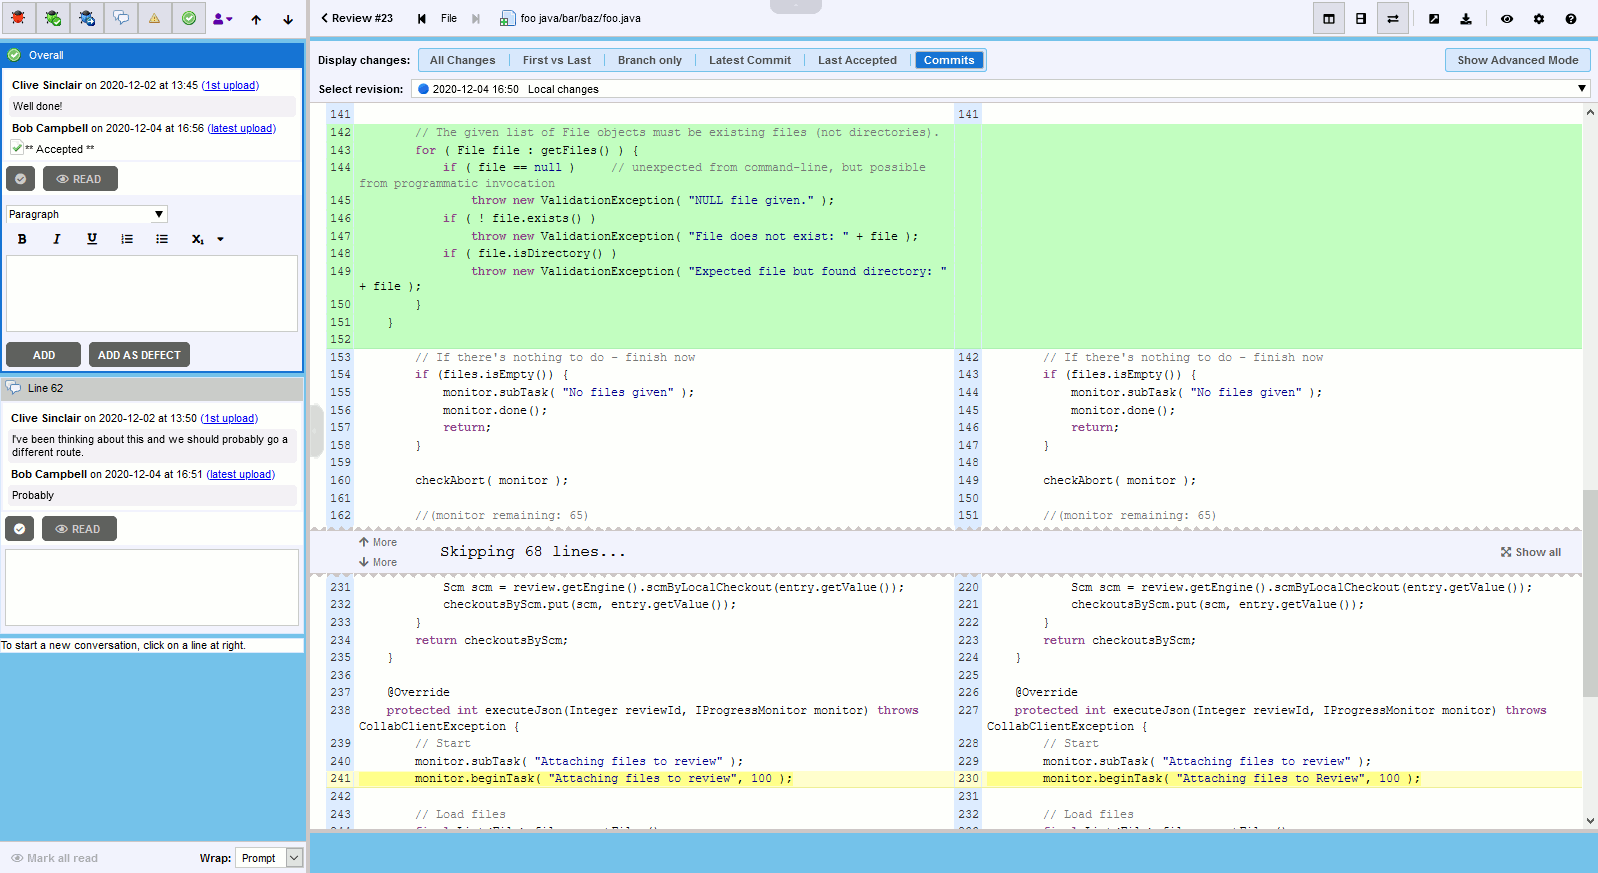This screenshot has height=873, width=1598.
Task: Toggle bold formatting in the comment editor
Action: point(22,239)
